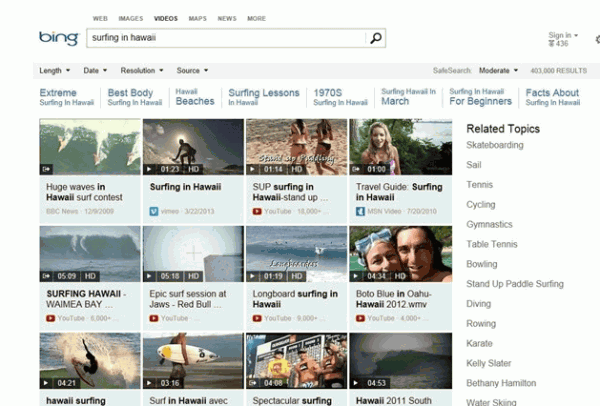Click the YouTube icon under Boto Blue video

[x=360, y=318]
